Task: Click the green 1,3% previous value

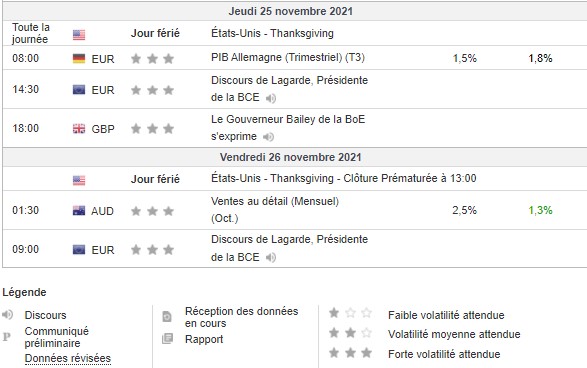Action: (x=540, y=210)
